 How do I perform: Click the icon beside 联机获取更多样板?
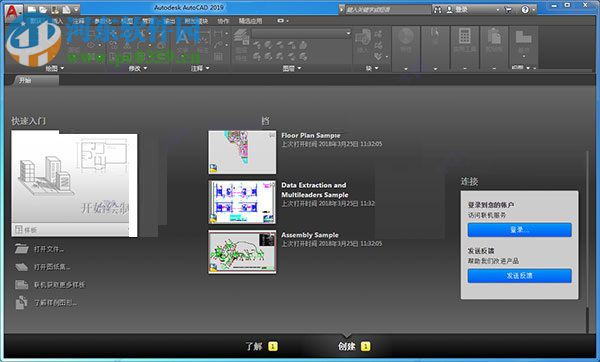tap(21, 285)
